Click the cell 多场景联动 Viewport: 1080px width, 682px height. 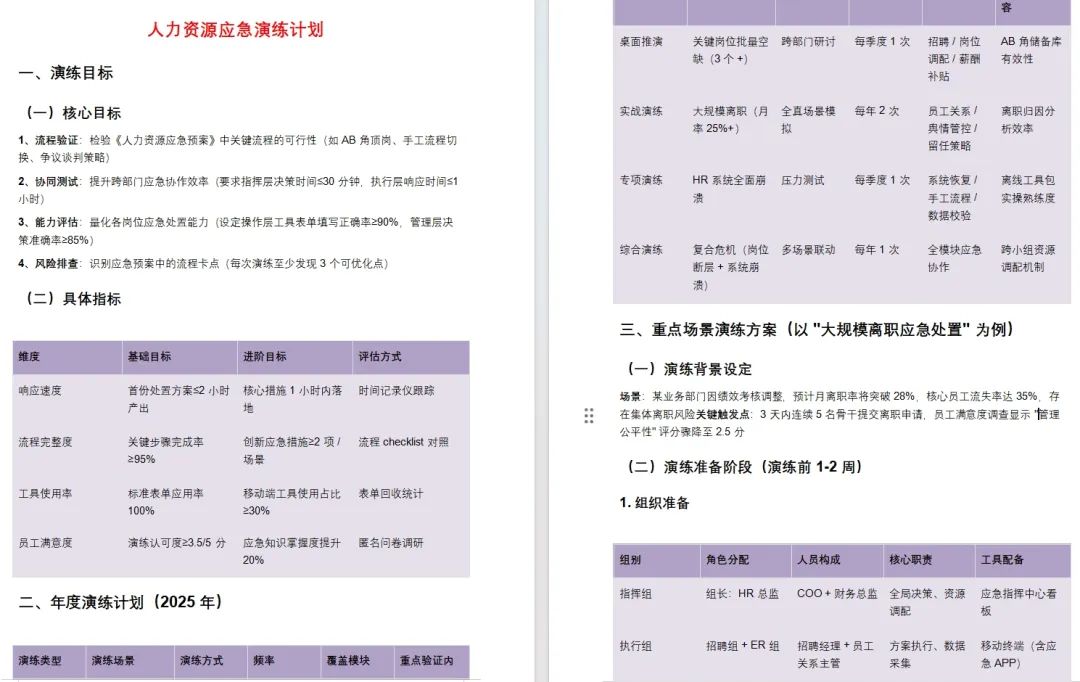[x=809, y=250]
